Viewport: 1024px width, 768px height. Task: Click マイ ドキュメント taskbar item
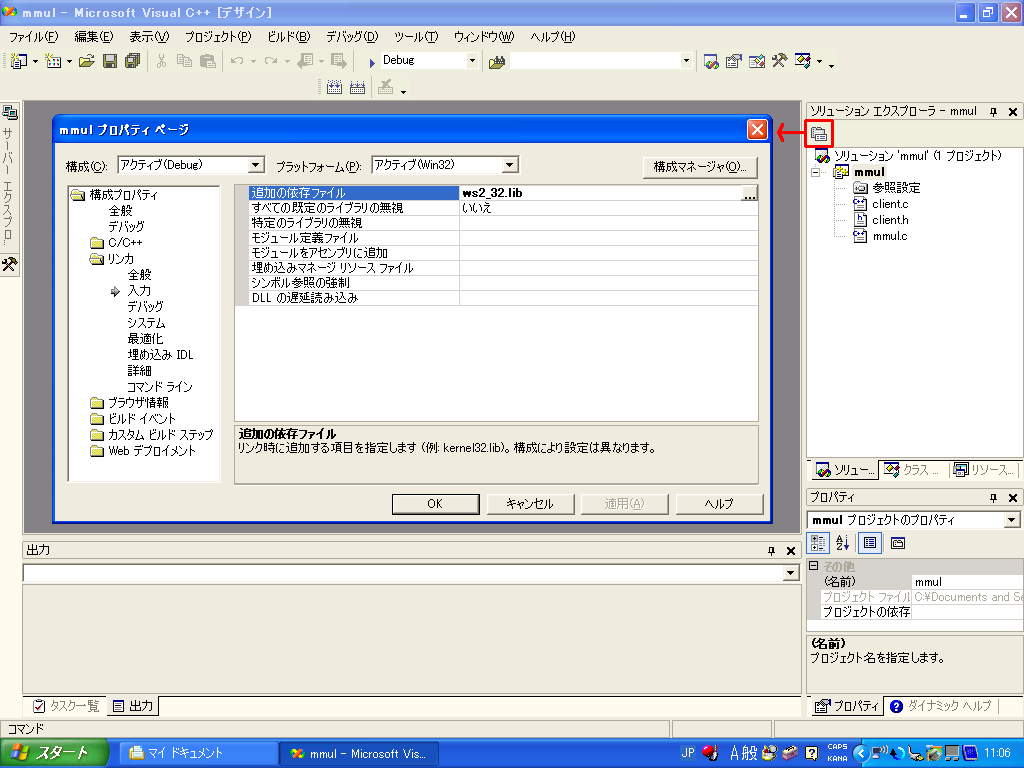pos(197,754)
